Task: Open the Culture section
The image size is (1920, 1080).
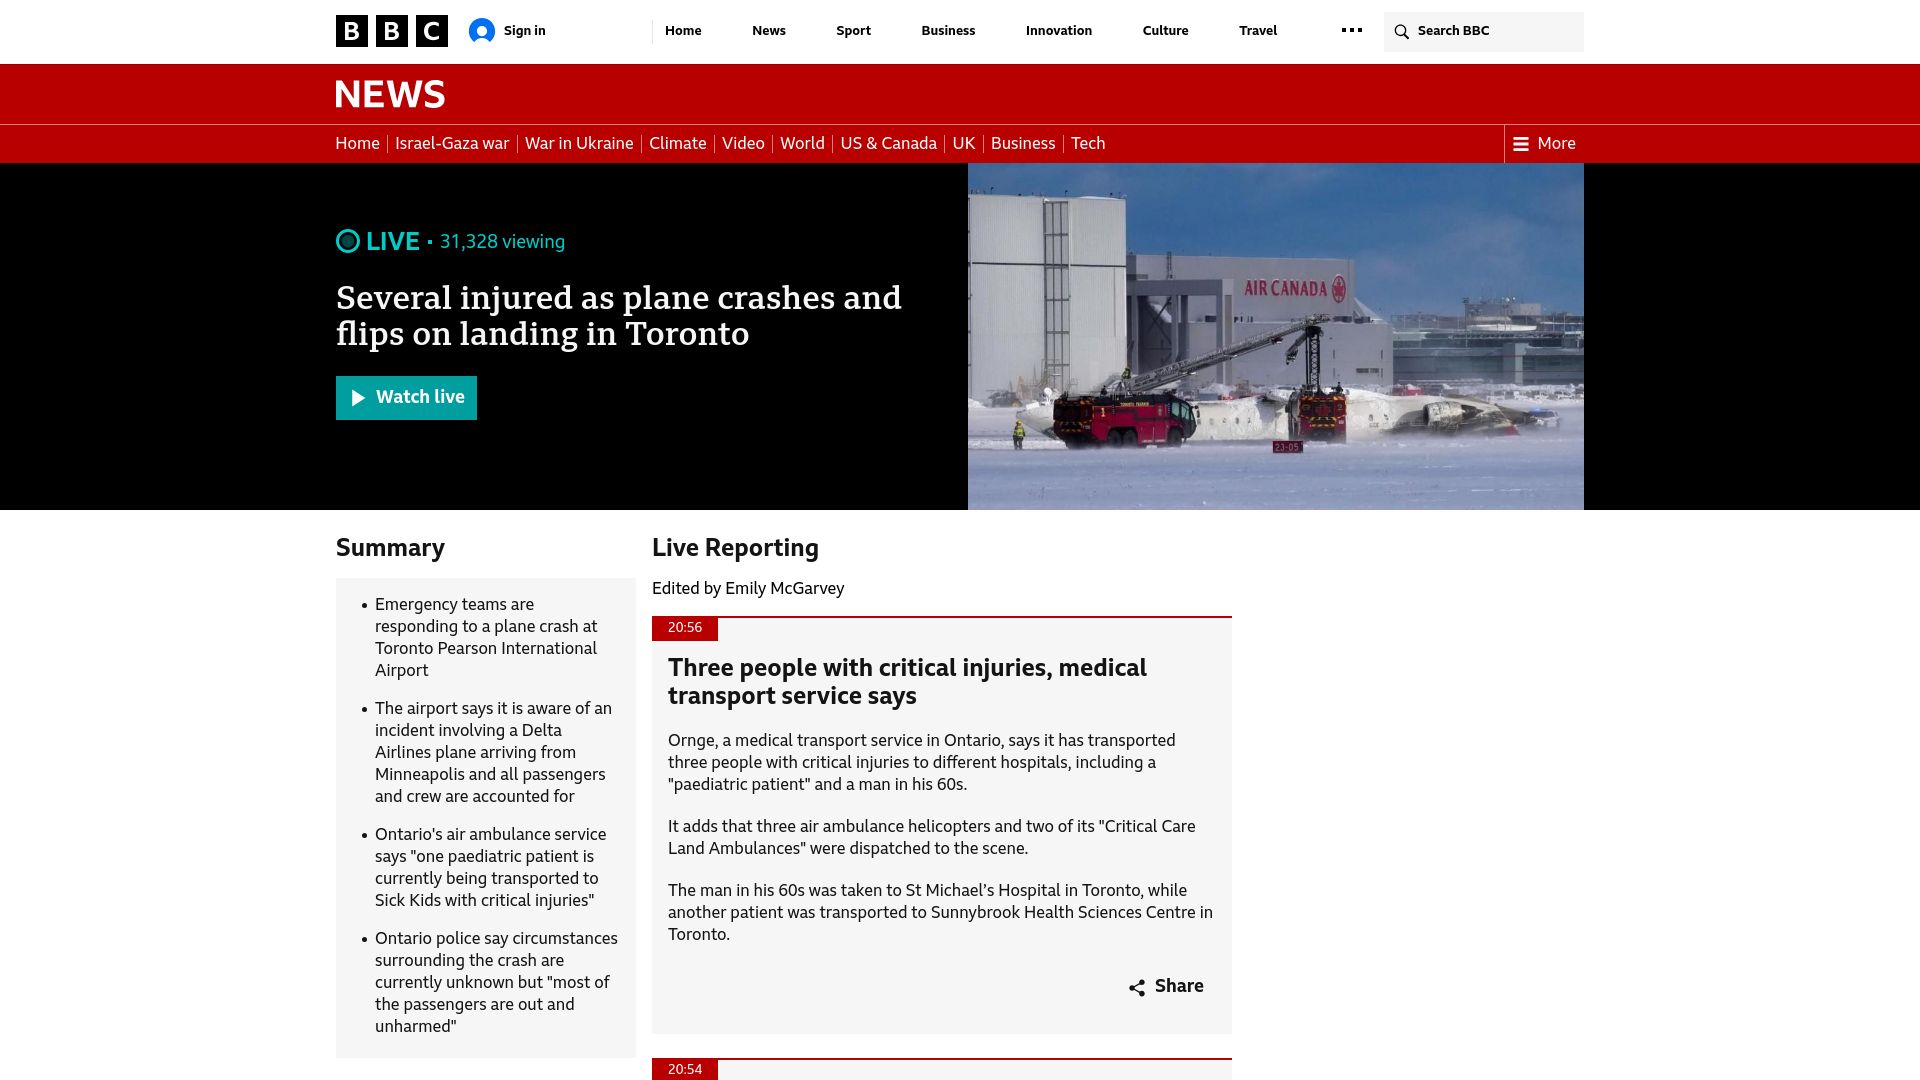Action: point(1165,31)
